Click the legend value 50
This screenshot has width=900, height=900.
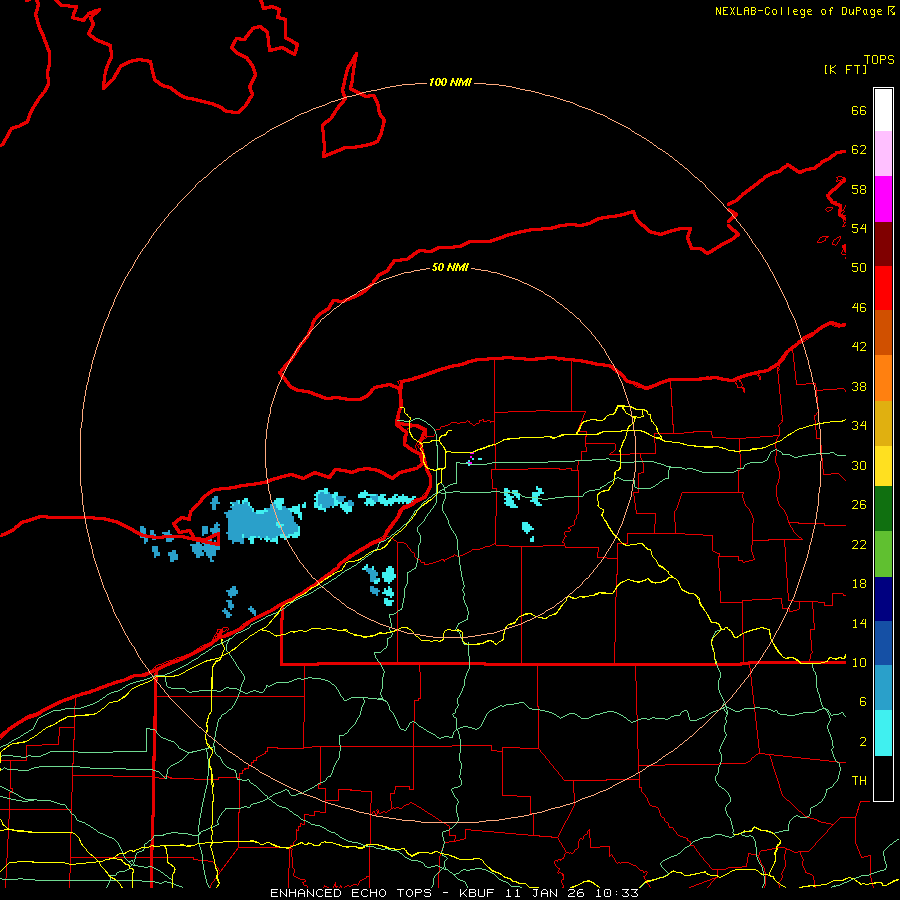click(859, 268)
